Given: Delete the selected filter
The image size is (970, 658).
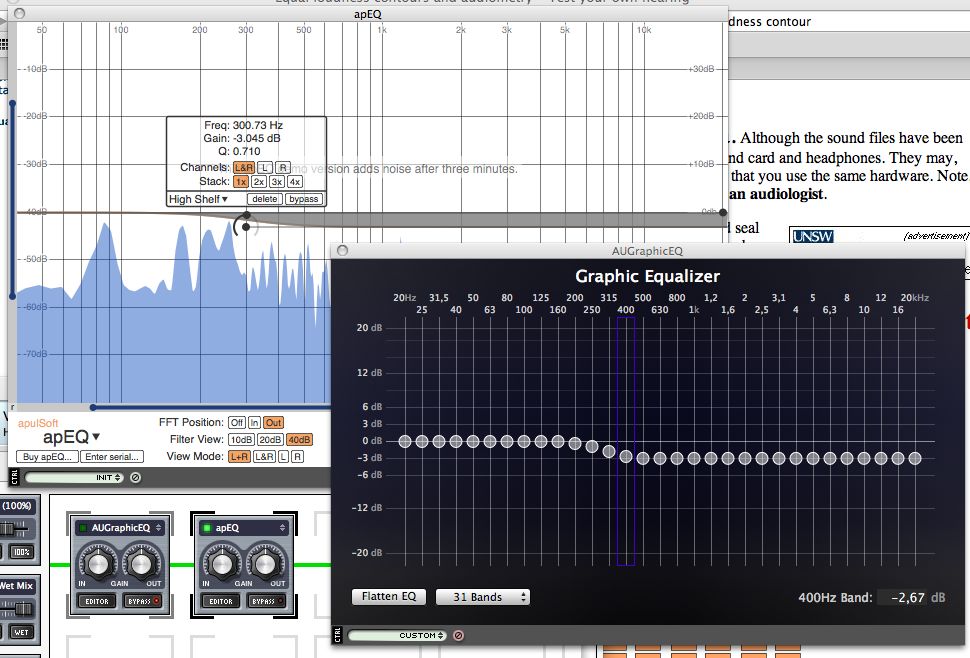Looking at the screenshot, I should click(265, 199).
